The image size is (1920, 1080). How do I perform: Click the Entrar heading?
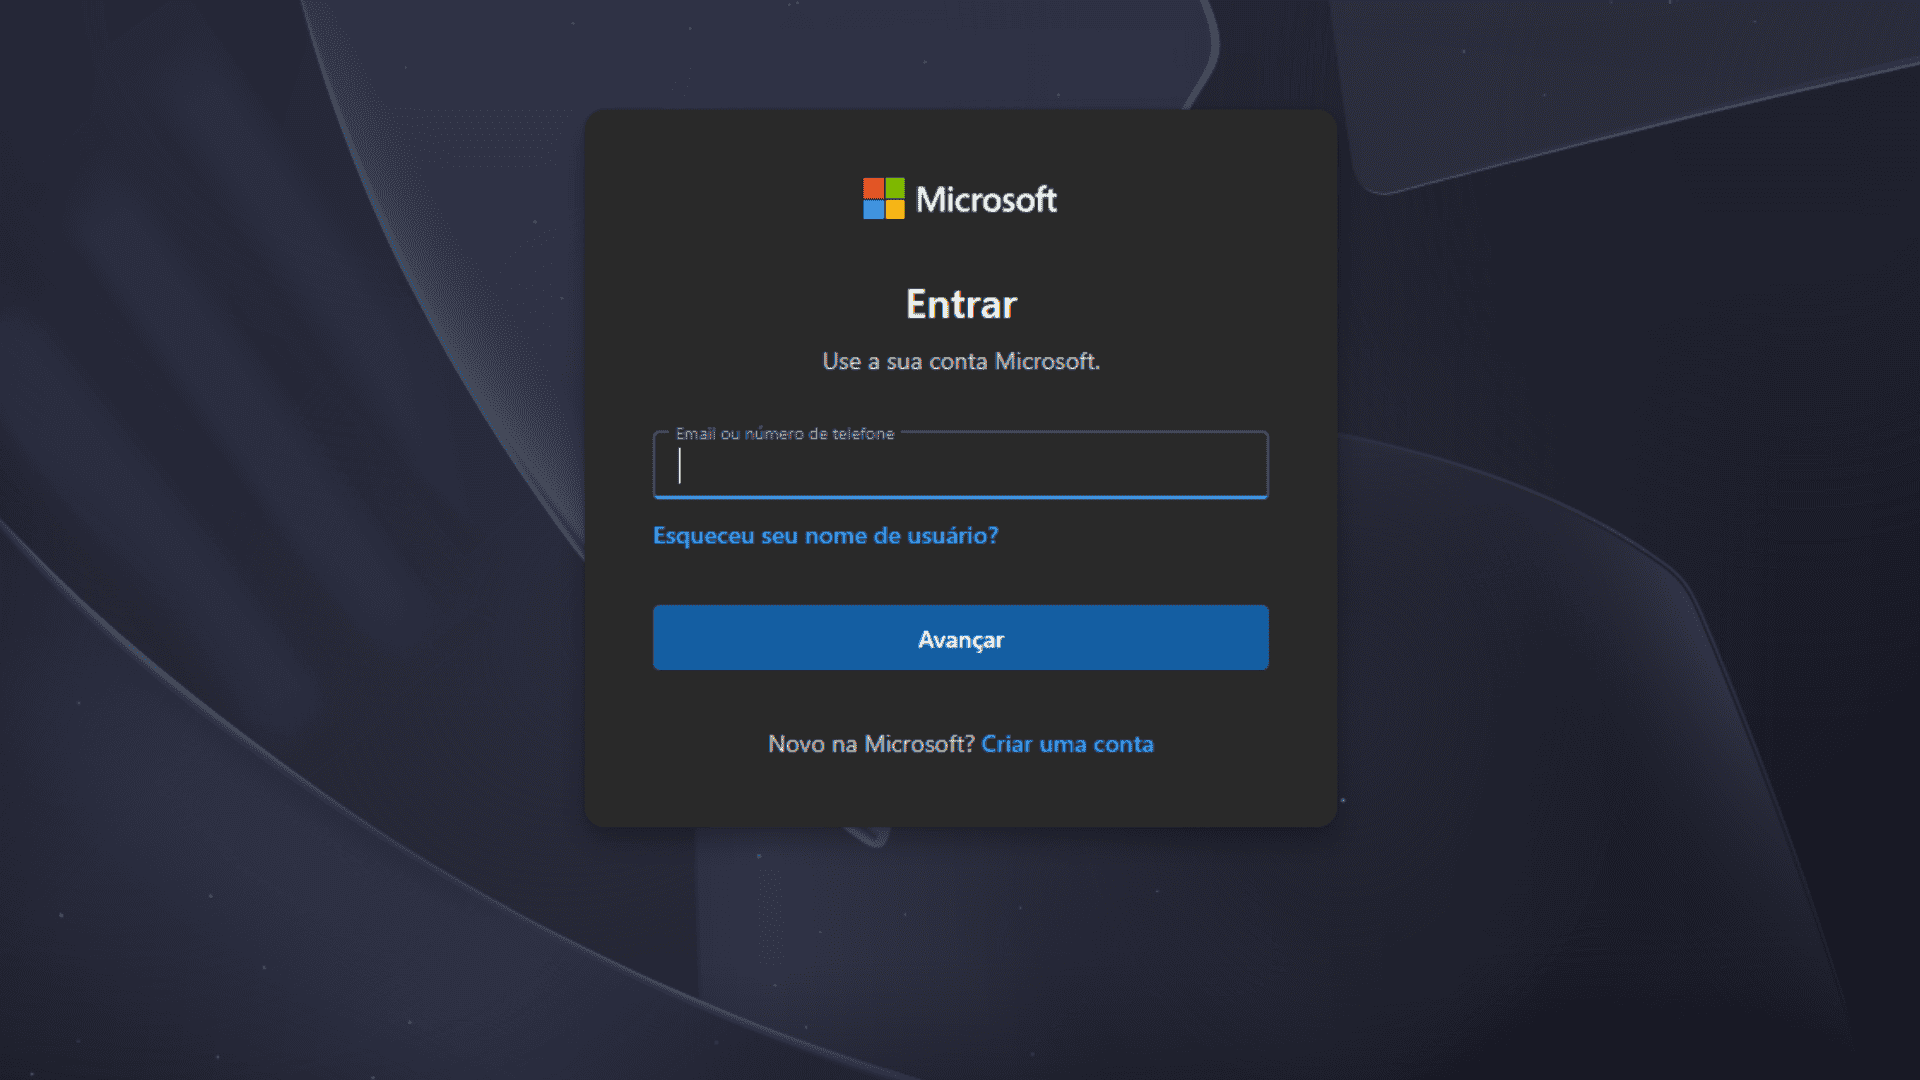pyautogui.click(x=960, y=303)
